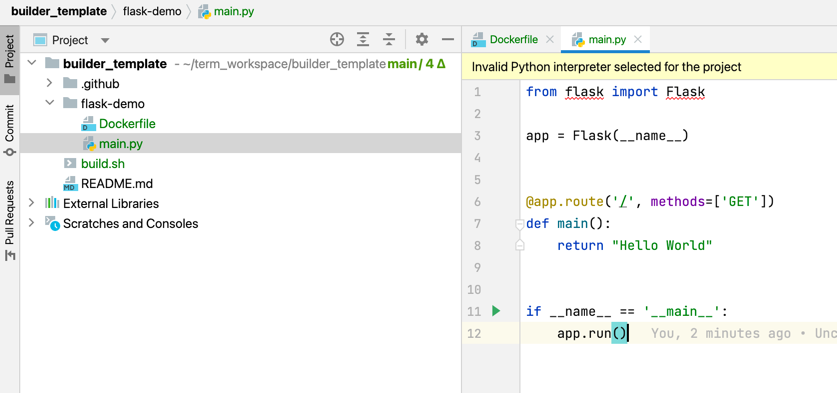This screenshot has height=393, width=837.
Task: Select the .github folder row
Action: [241, 83]
